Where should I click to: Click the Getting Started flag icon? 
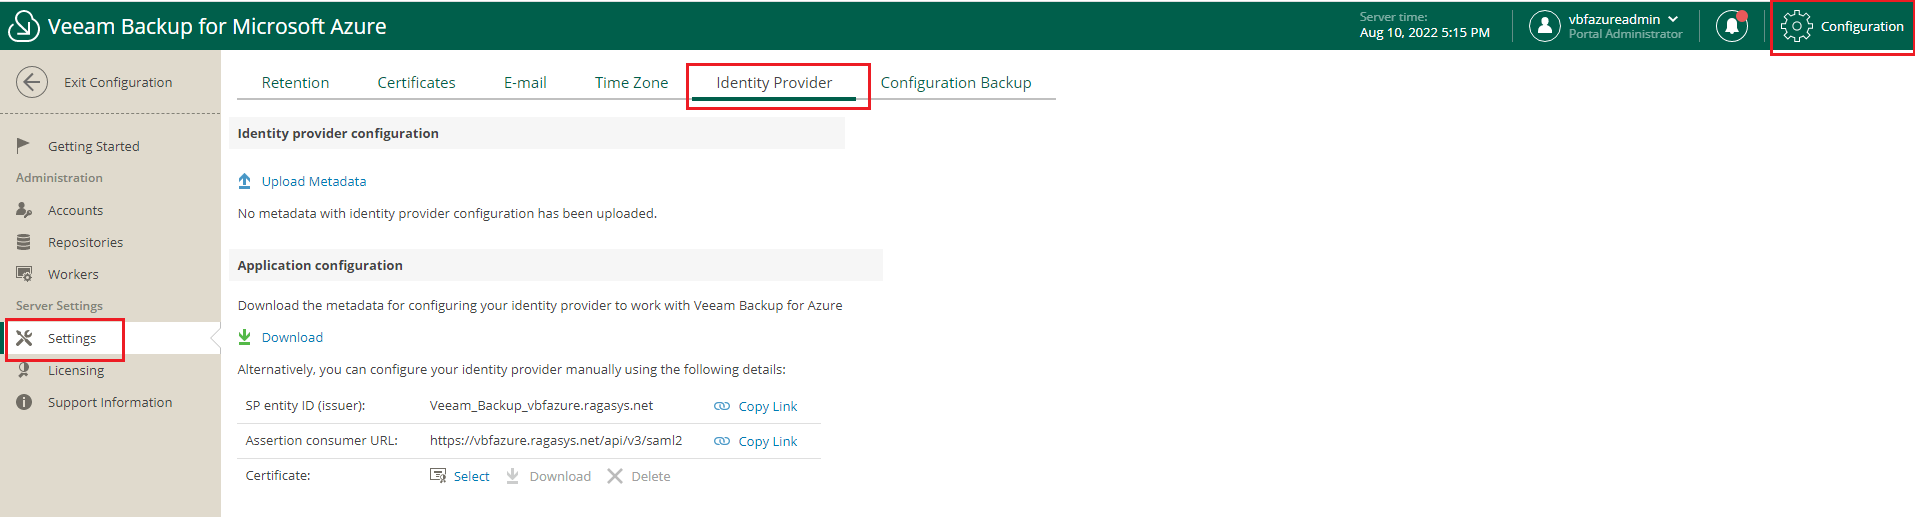(24, 146)
